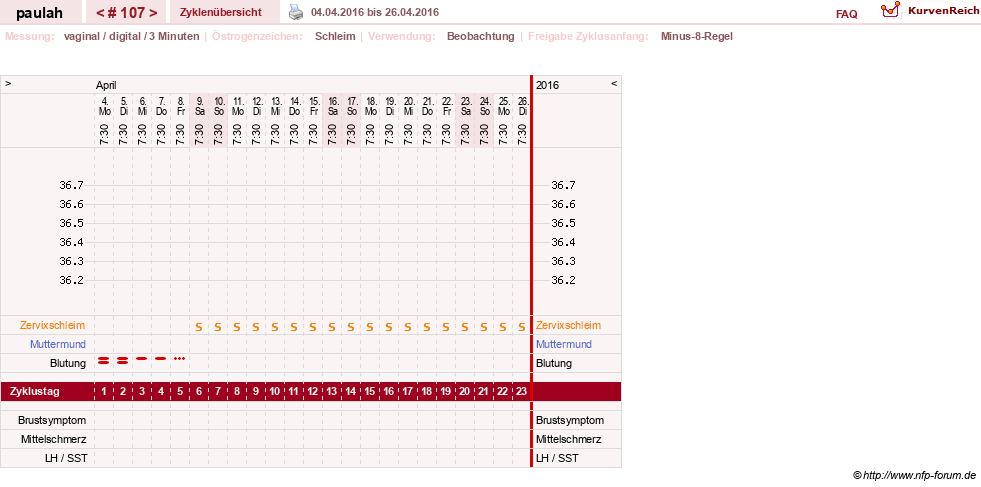The height and width of the screenshot is (487, 981).
Task: Click cycle day 1 in Zyklustag row
Action: [x=104, y=392]
